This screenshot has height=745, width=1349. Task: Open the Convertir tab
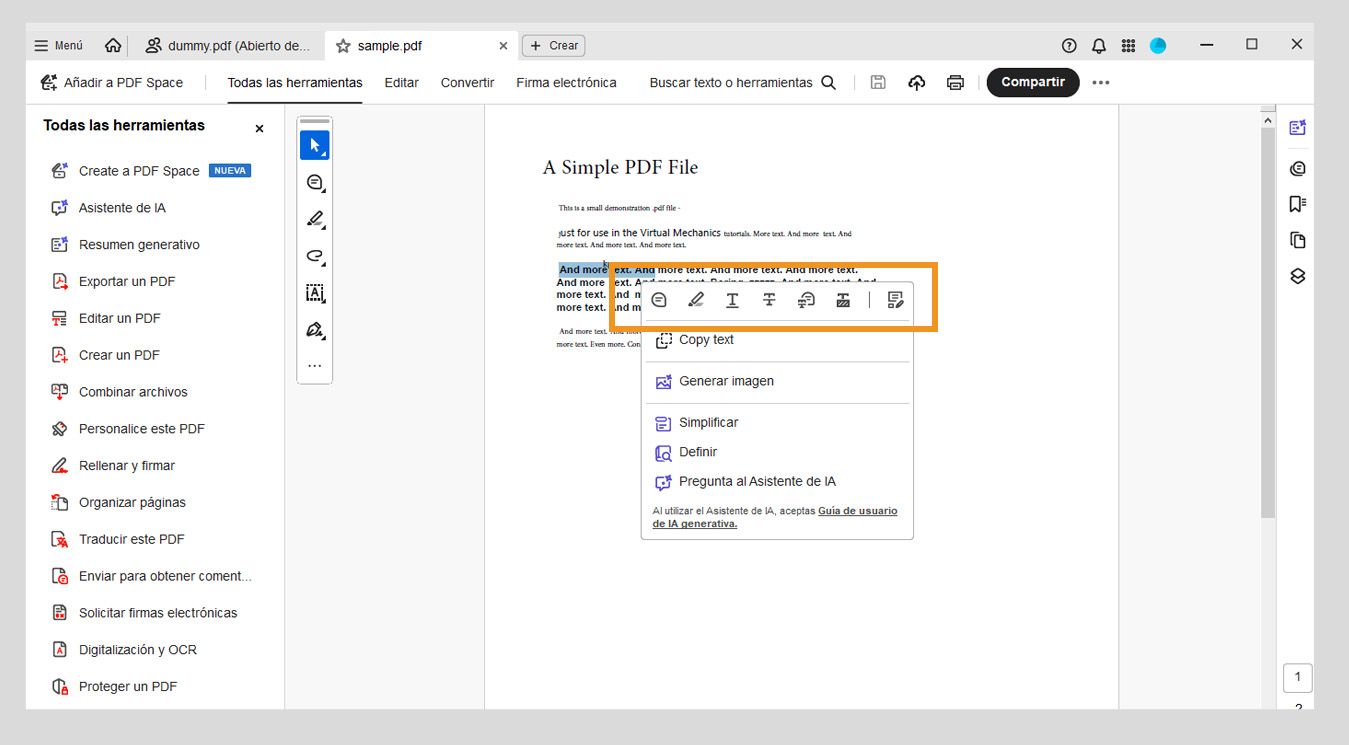coord(467,82)
